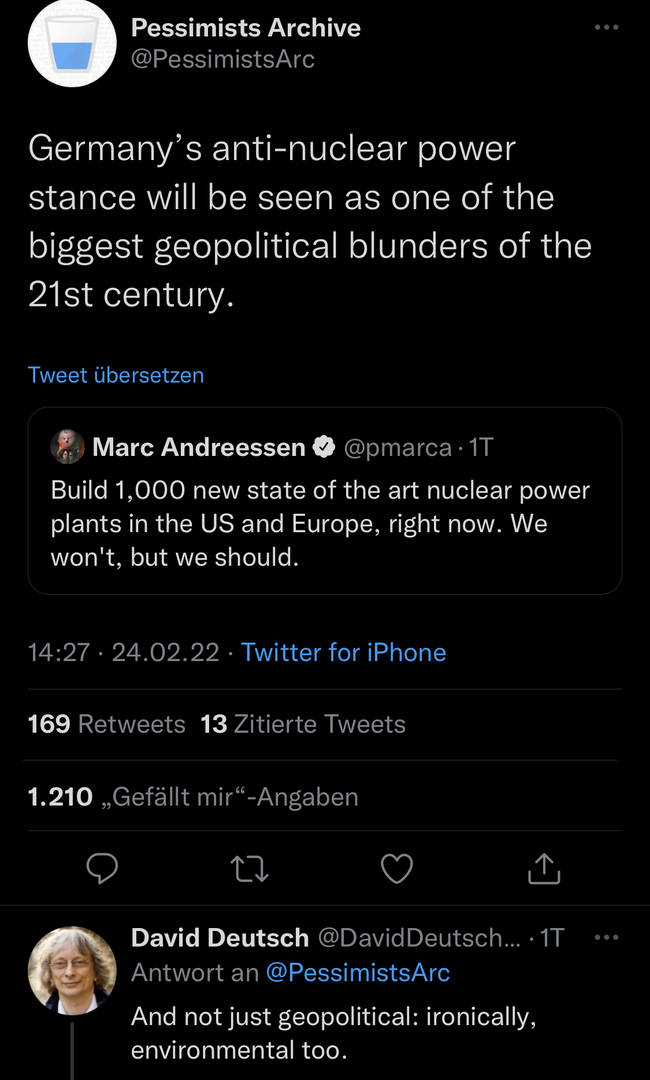The image size is (650, 1080).
Task: Tap Marc Andreessen's small avatar
Action: 68,446
